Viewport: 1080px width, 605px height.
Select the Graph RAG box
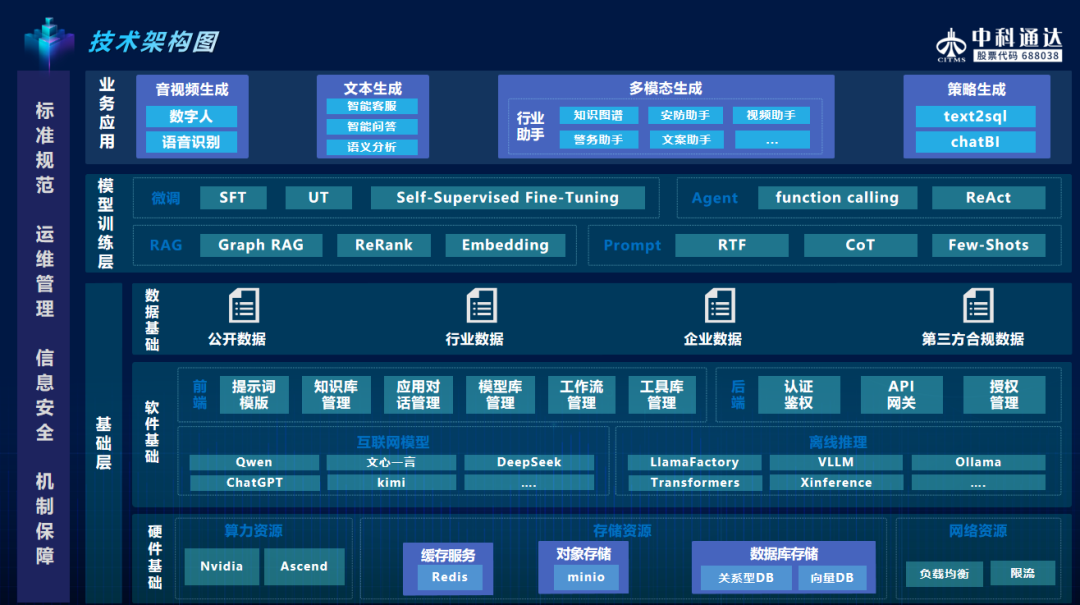[x=260, y=245]
